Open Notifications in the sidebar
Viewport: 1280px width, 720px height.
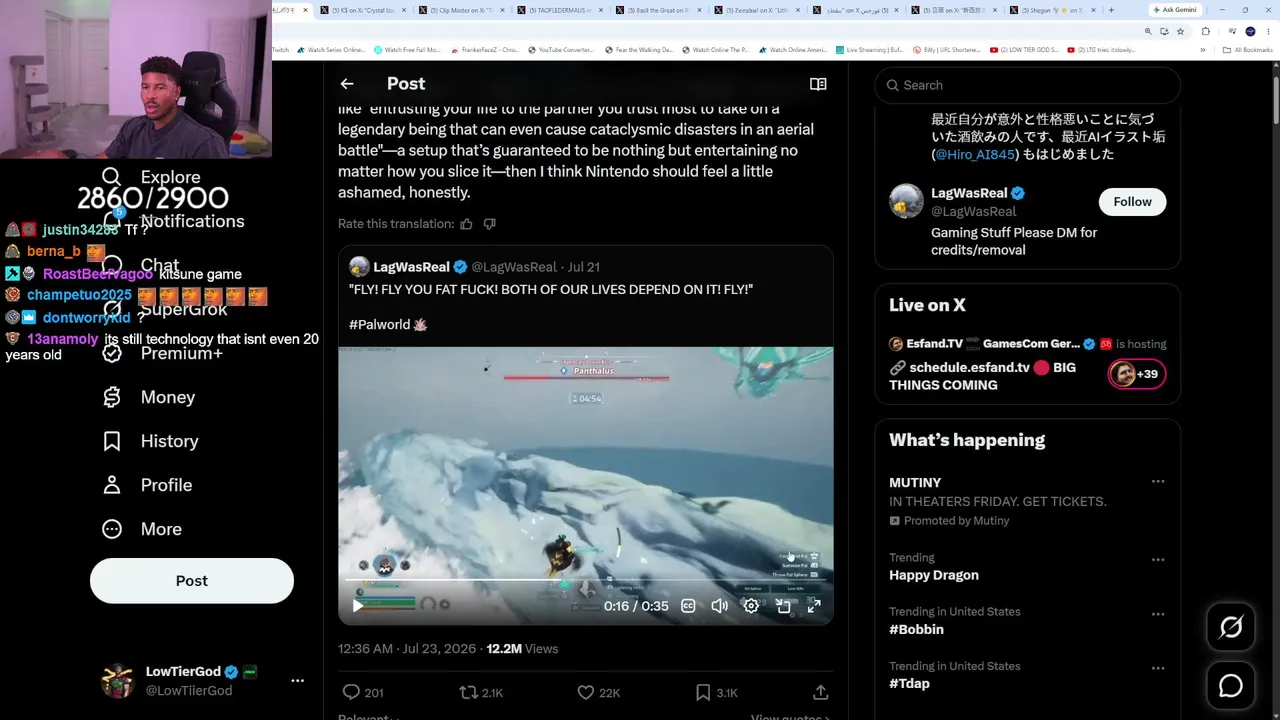176,221
